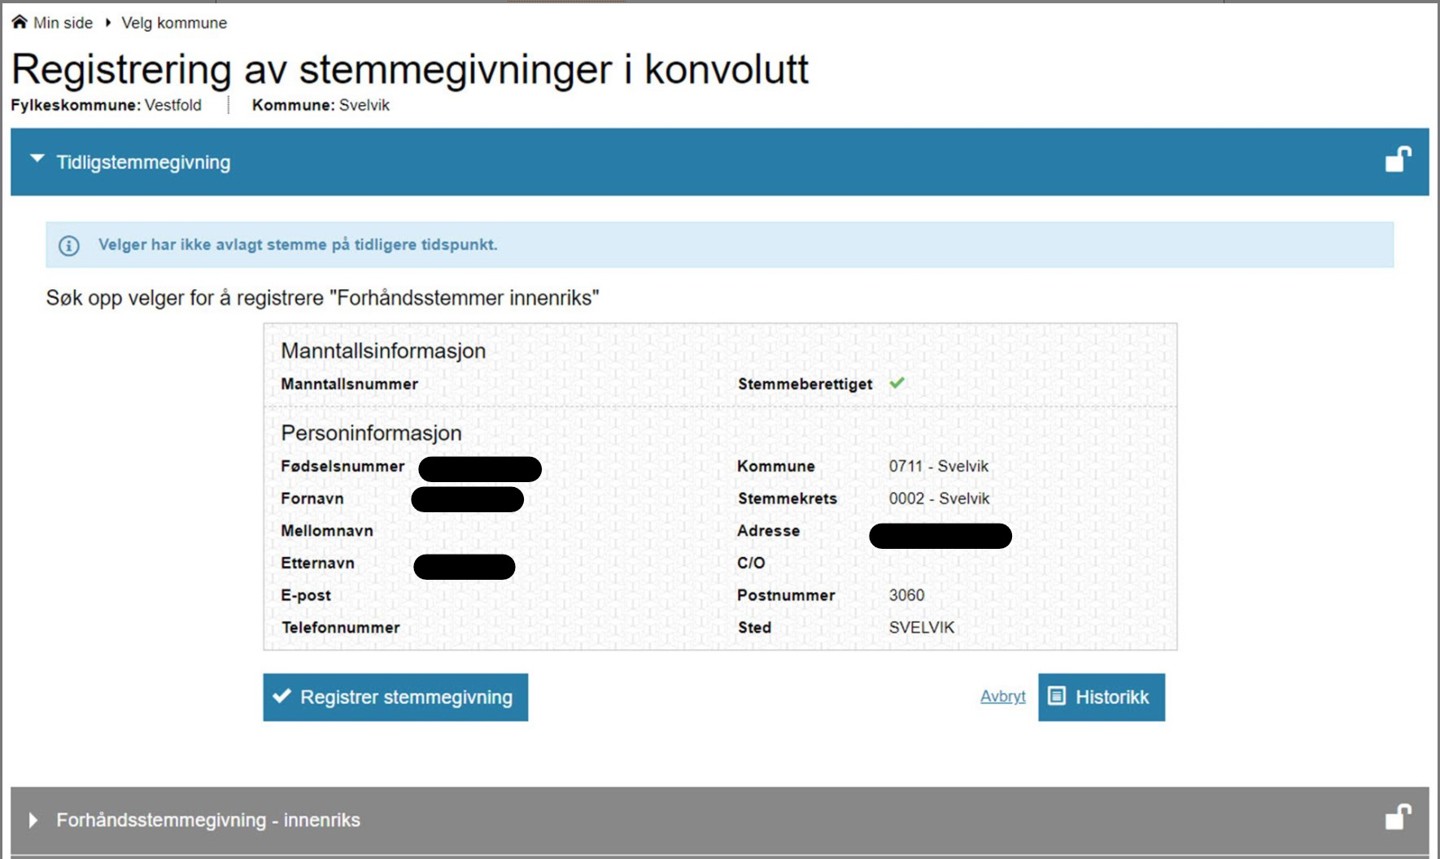The width and height of the screenshot is (1440, 859).
Task: Click the breadcrumb arrow before Velg kommune
Action: coord(108,22)
